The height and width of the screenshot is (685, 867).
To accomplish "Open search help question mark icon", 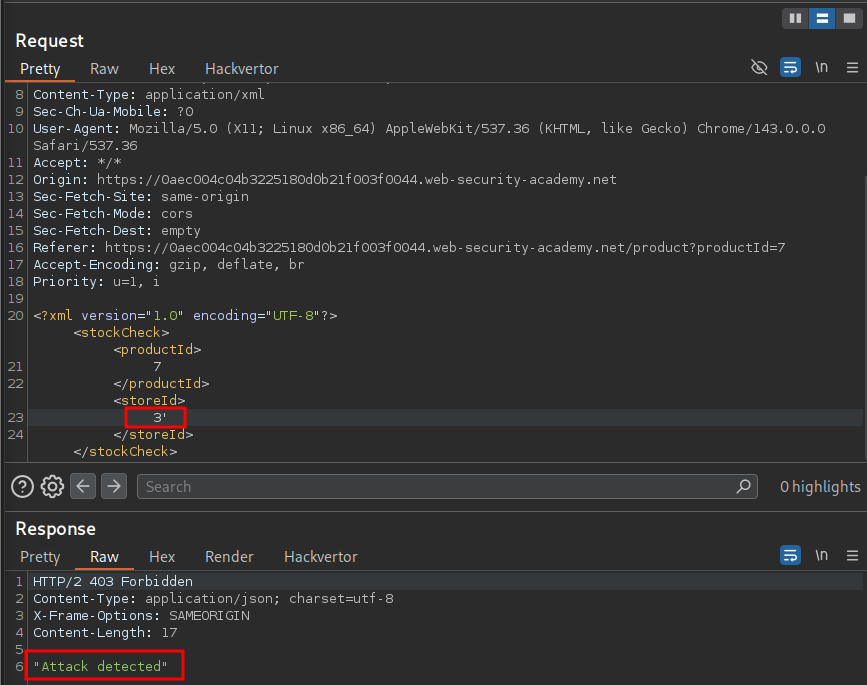I will pyautogui.click(x=22, y=486).
